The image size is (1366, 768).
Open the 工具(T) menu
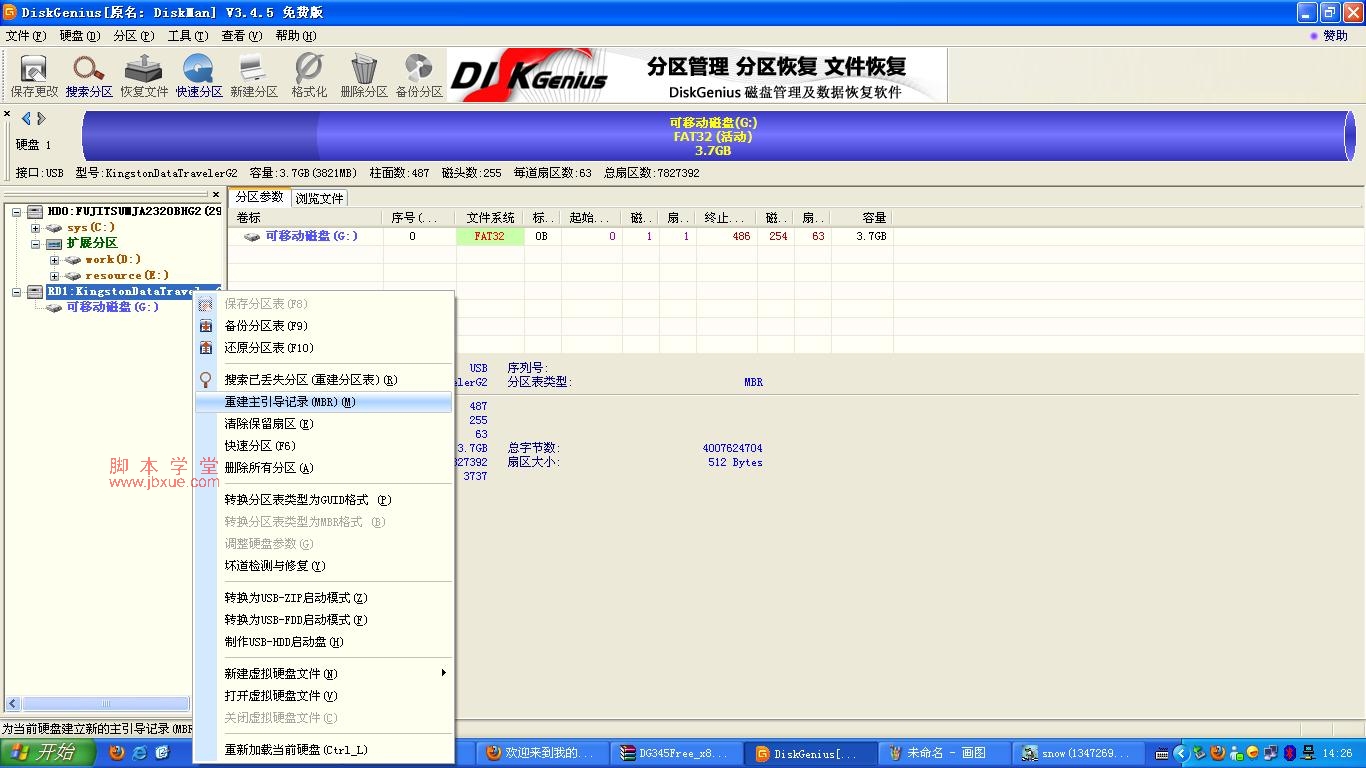click(187, 35)
